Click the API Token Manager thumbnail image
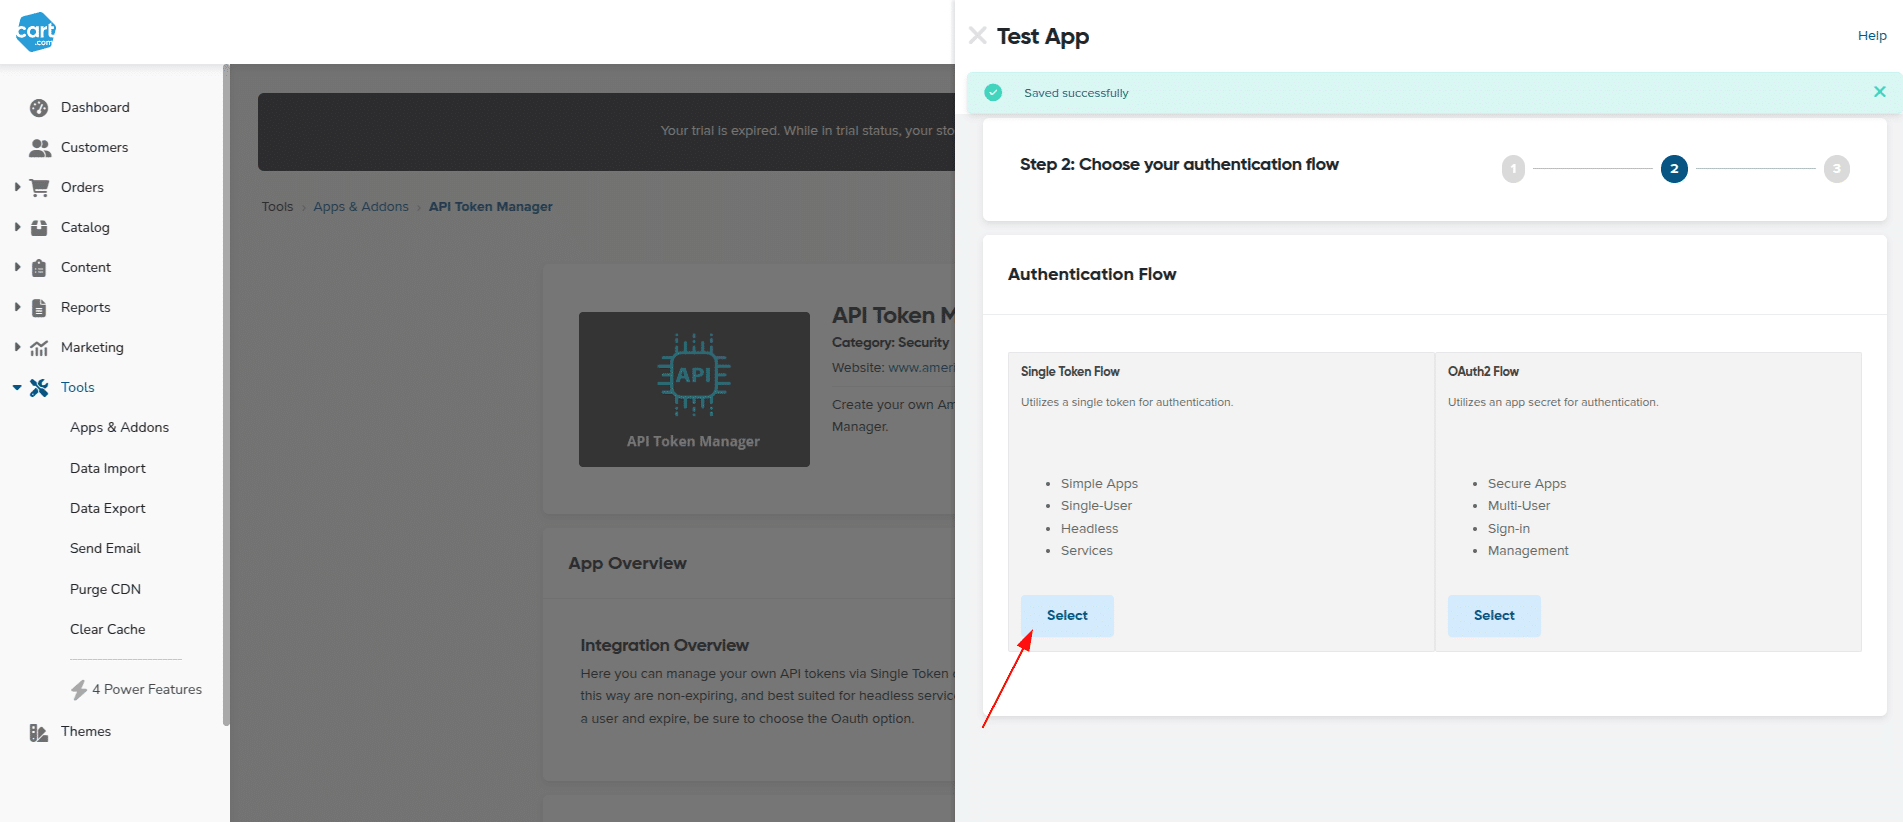This screenshot has height=822, width=1903. tap(694, 389)
